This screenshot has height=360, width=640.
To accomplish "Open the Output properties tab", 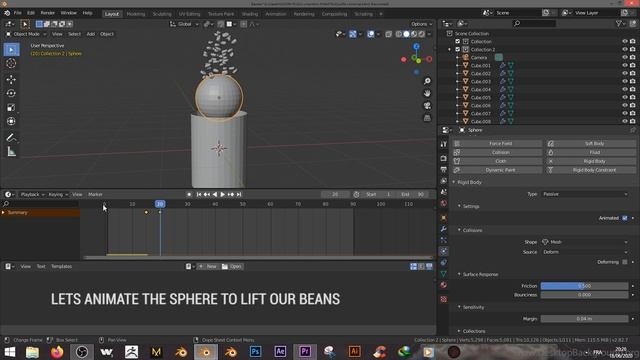I will tap(444, 169).
